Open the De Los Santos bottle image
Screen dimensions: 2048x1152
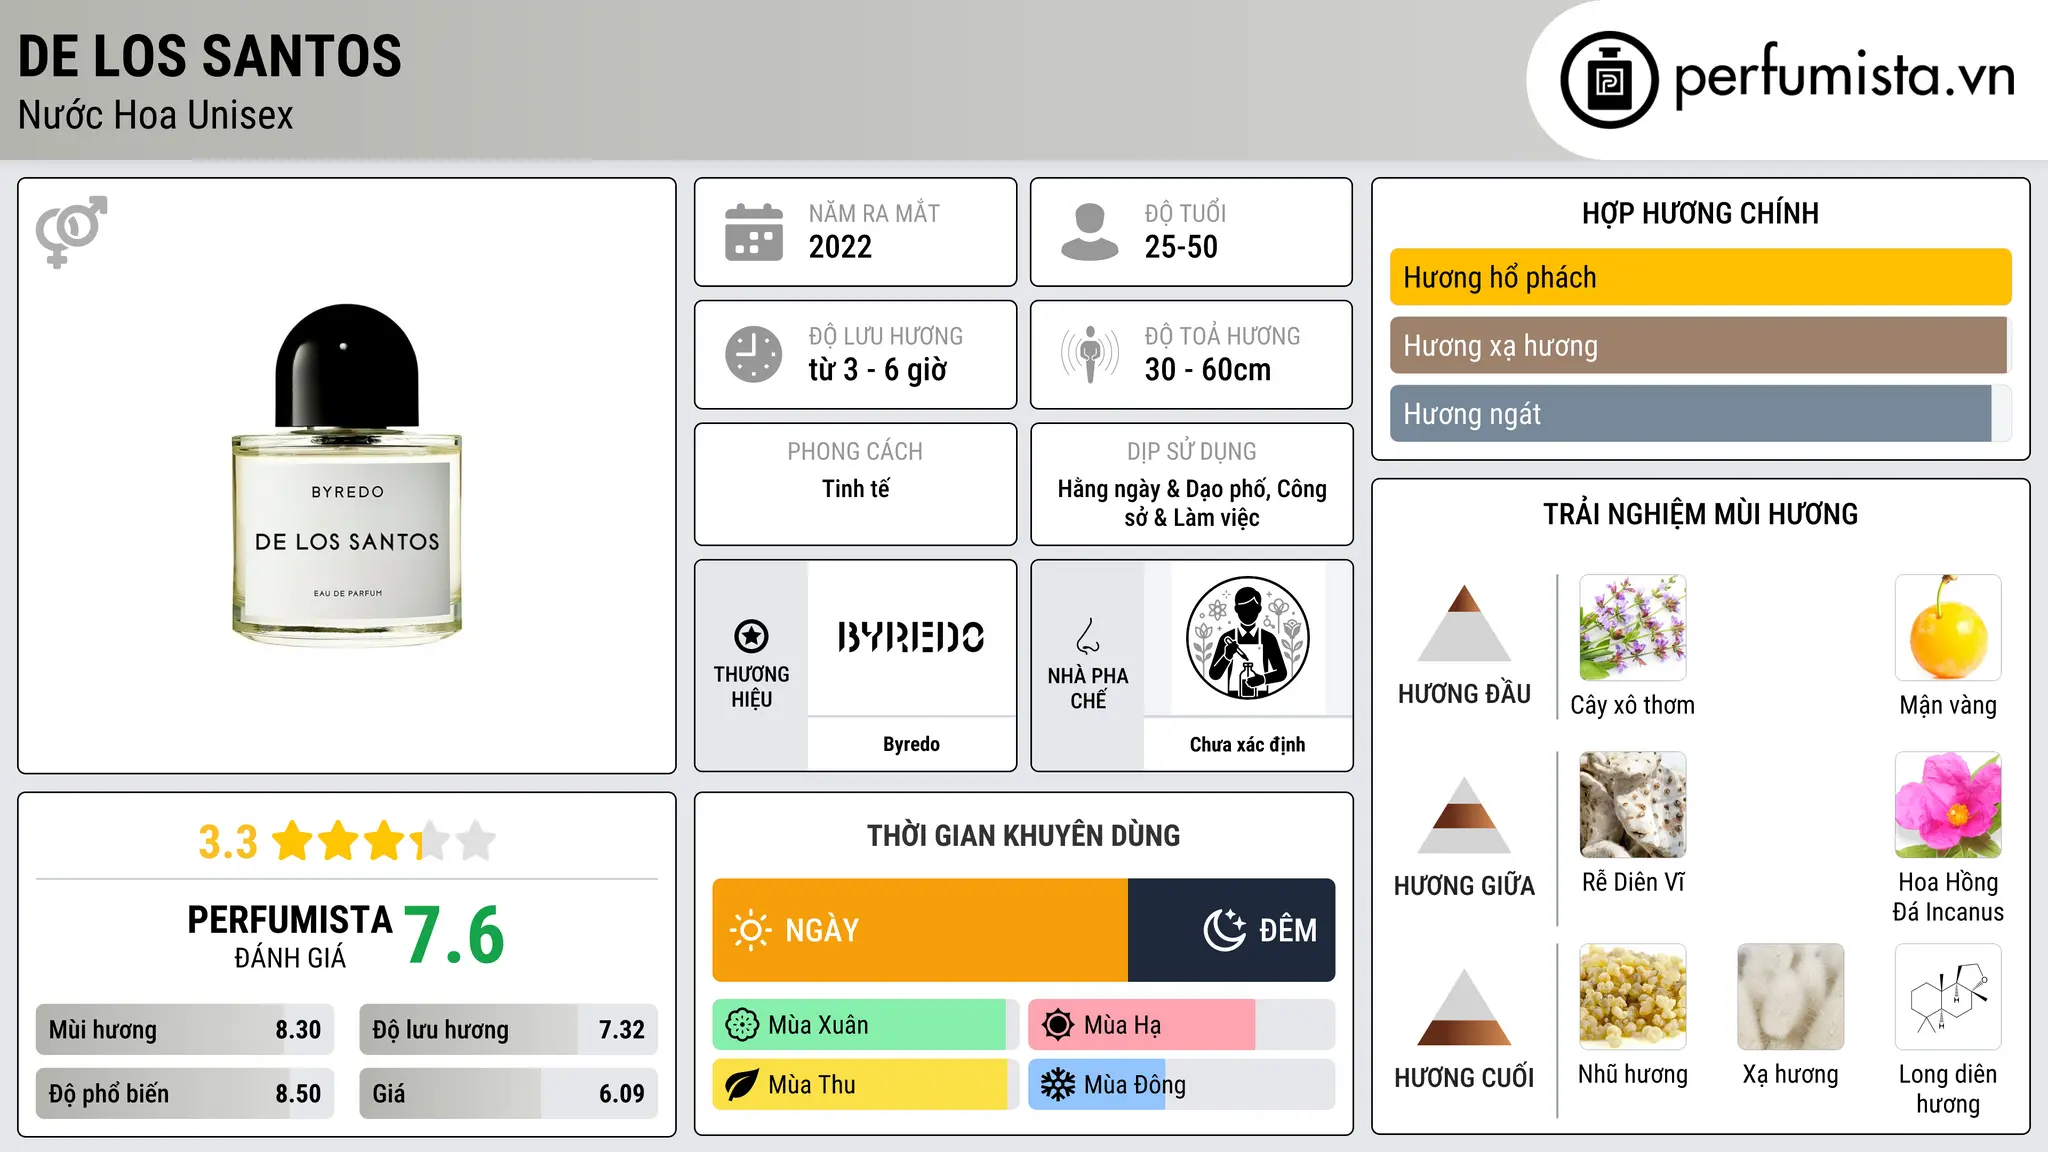tap(347, 475)
